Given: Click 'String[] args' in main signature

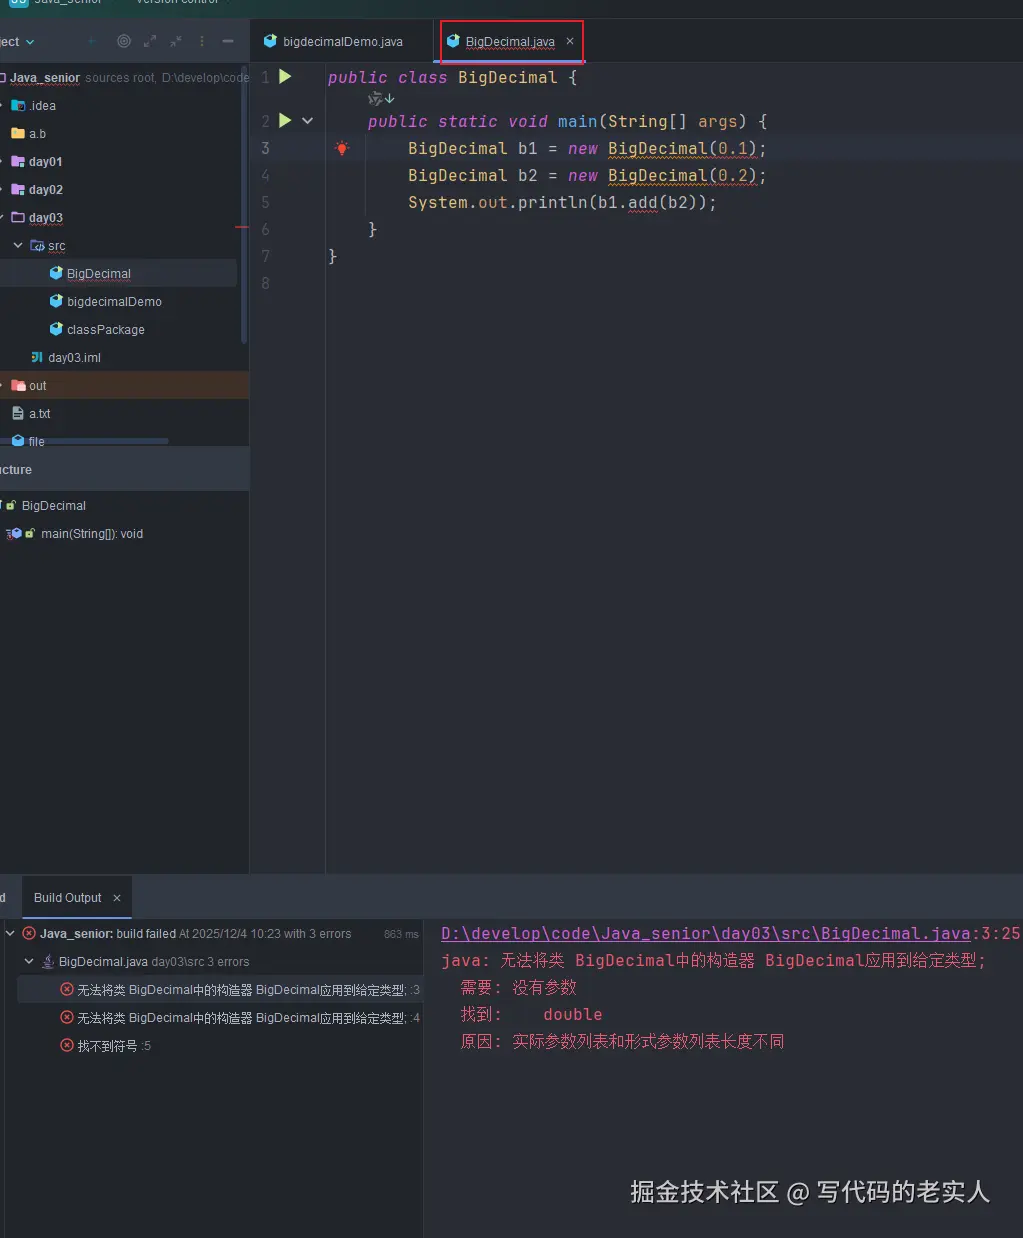Looking at the screenshot, I should pyautogui.click(x=672, y=121).
